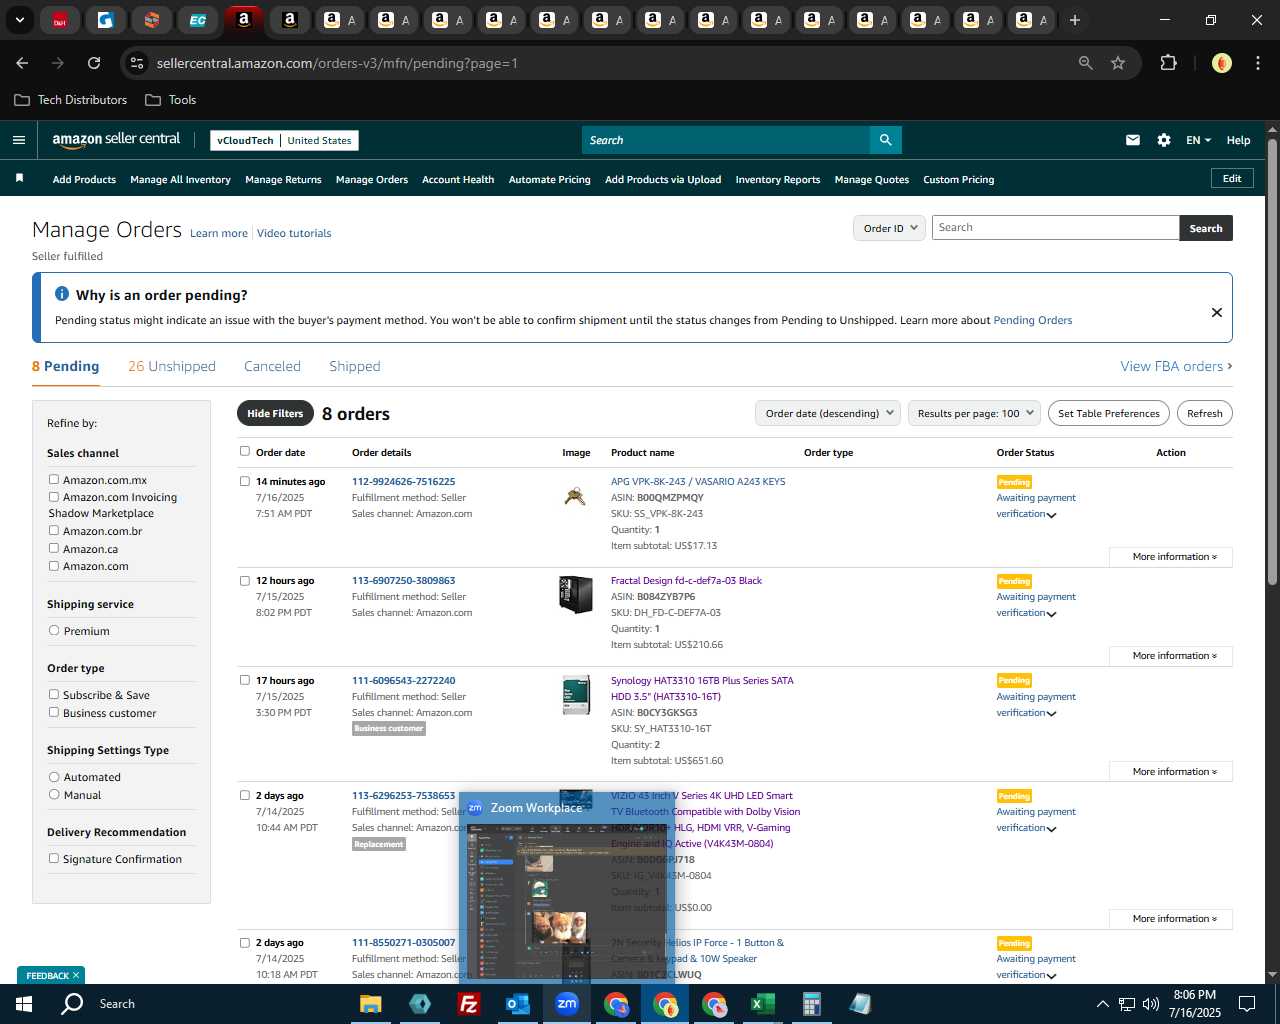Click the amazon seller central logo
This screenshot has height=1024, width=1280.
tap(116, 140)
